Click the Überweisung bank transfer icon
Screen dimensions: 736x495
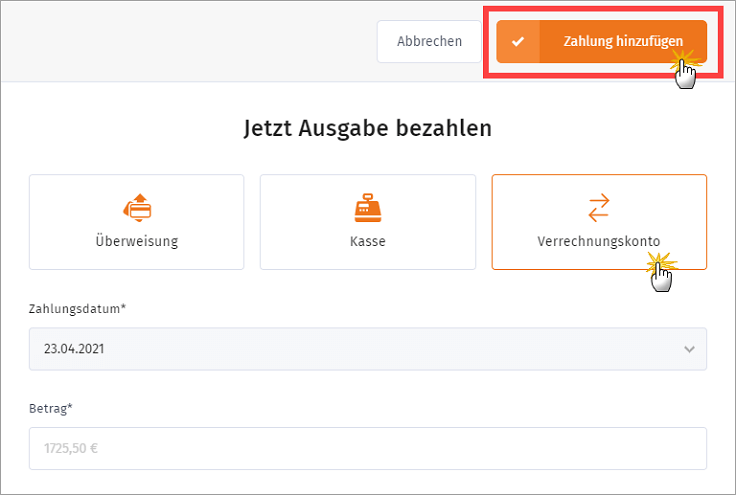[136, 207]
